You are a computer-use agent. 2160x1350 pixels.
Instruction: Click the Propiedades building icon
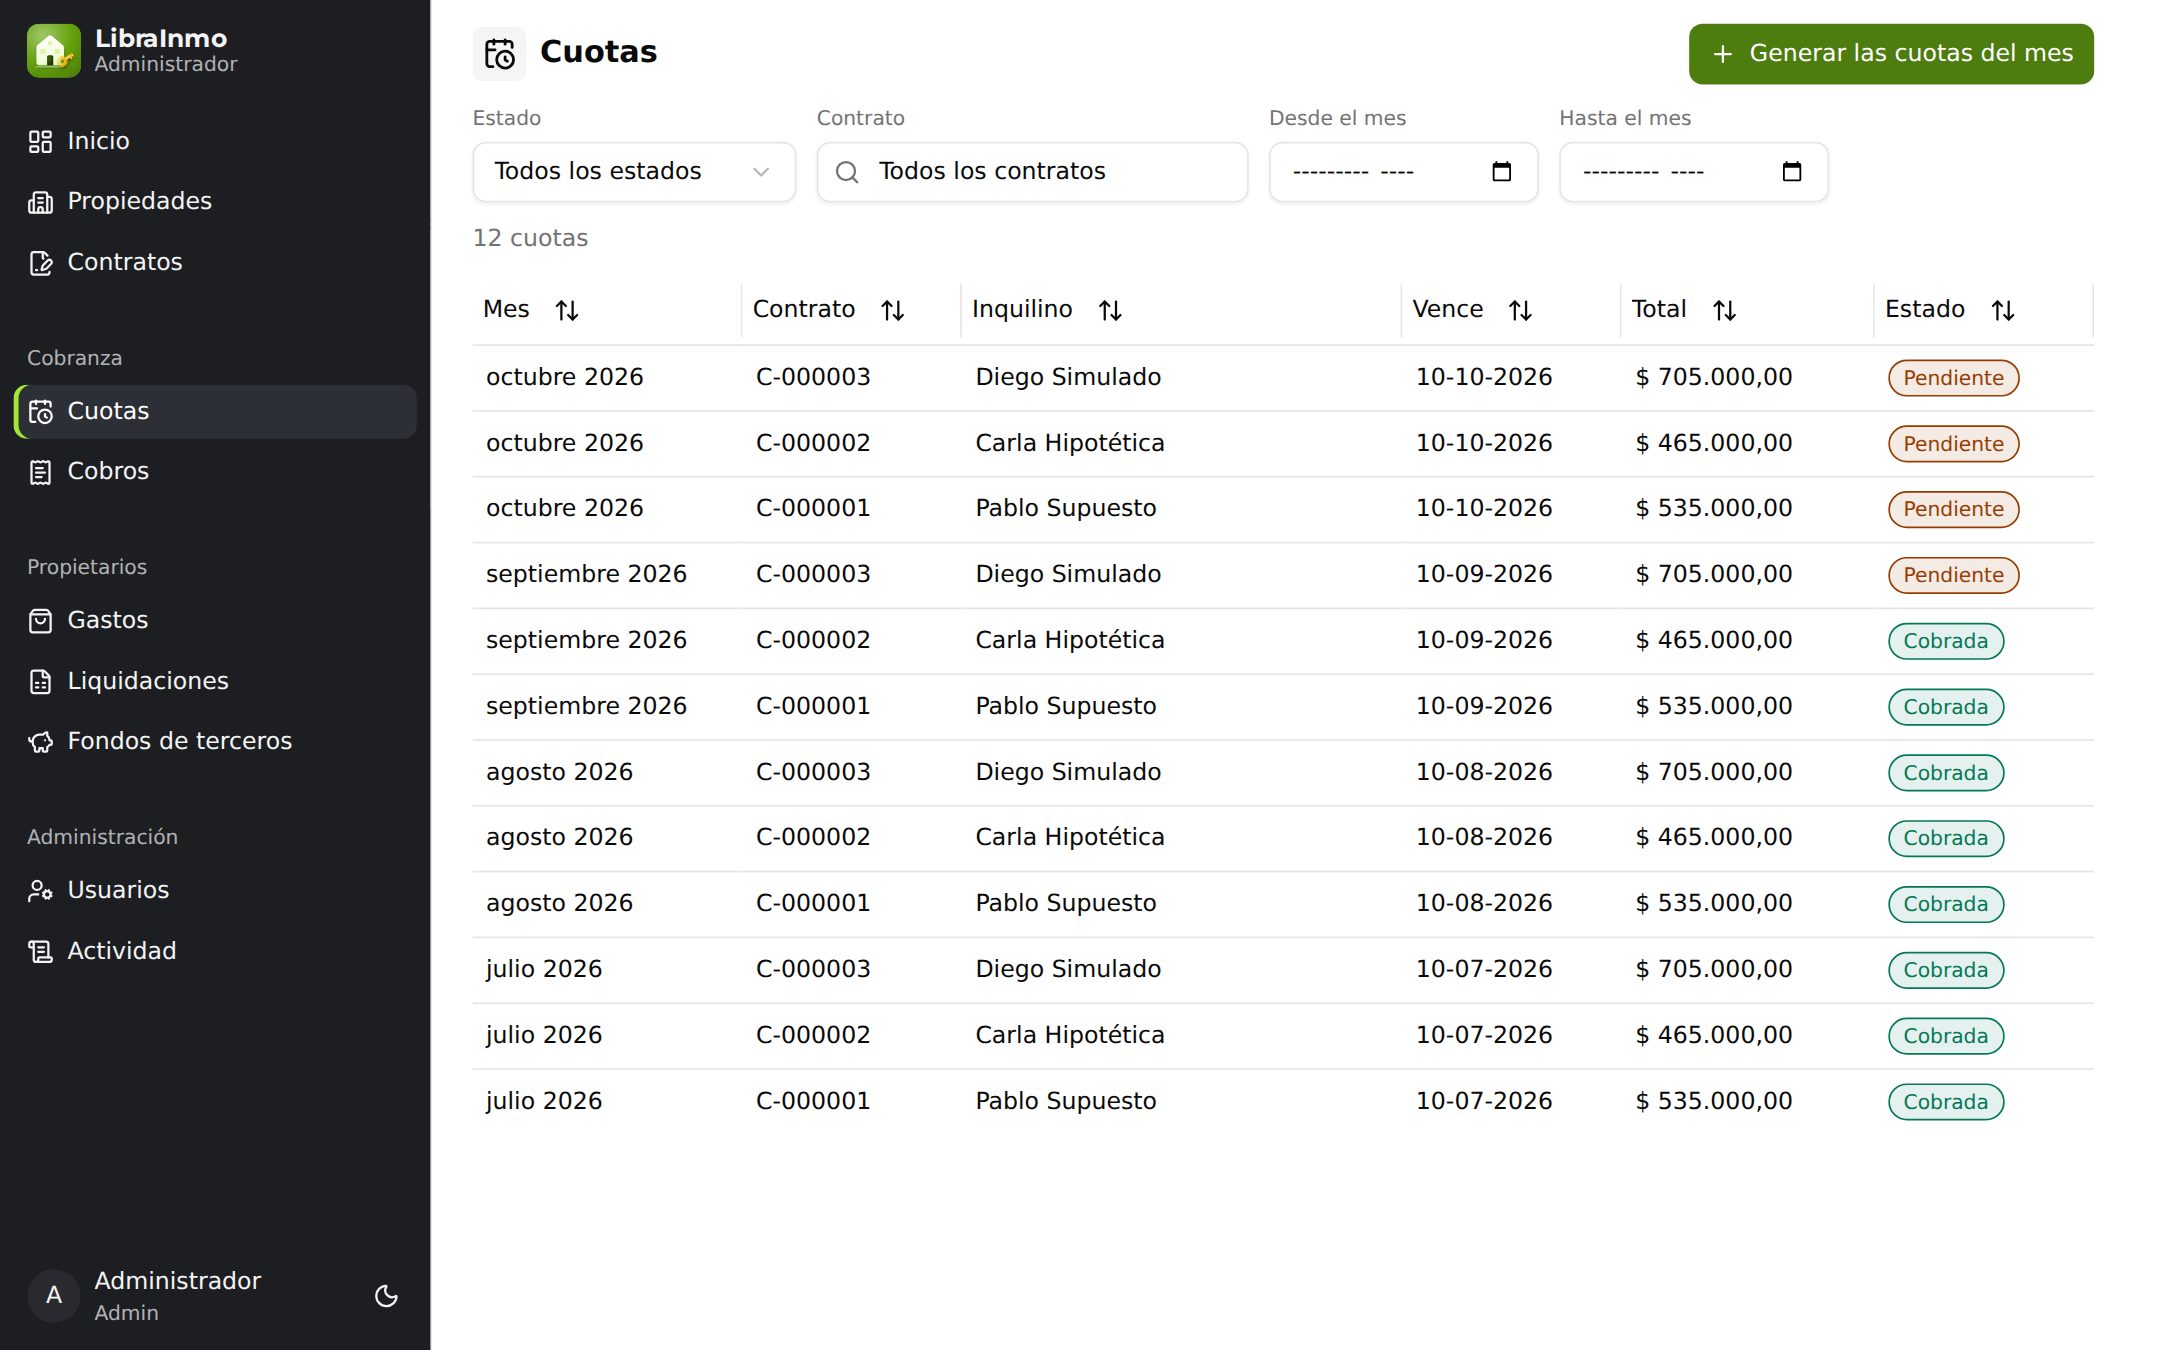pyautogui.click(x=40, y=202)
